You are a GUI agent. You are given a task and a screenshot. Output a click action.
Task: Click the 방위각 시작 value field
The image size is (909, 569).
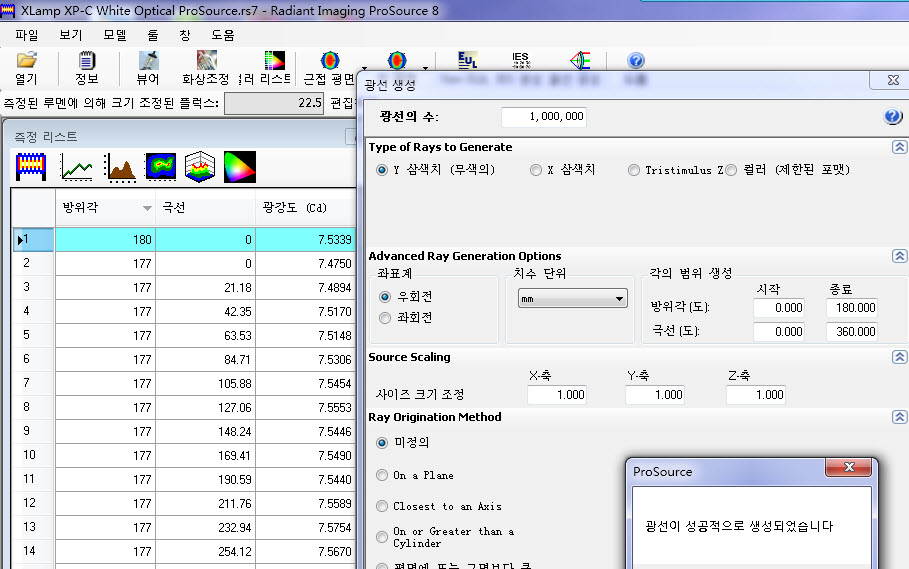click(x=779, y=308)
